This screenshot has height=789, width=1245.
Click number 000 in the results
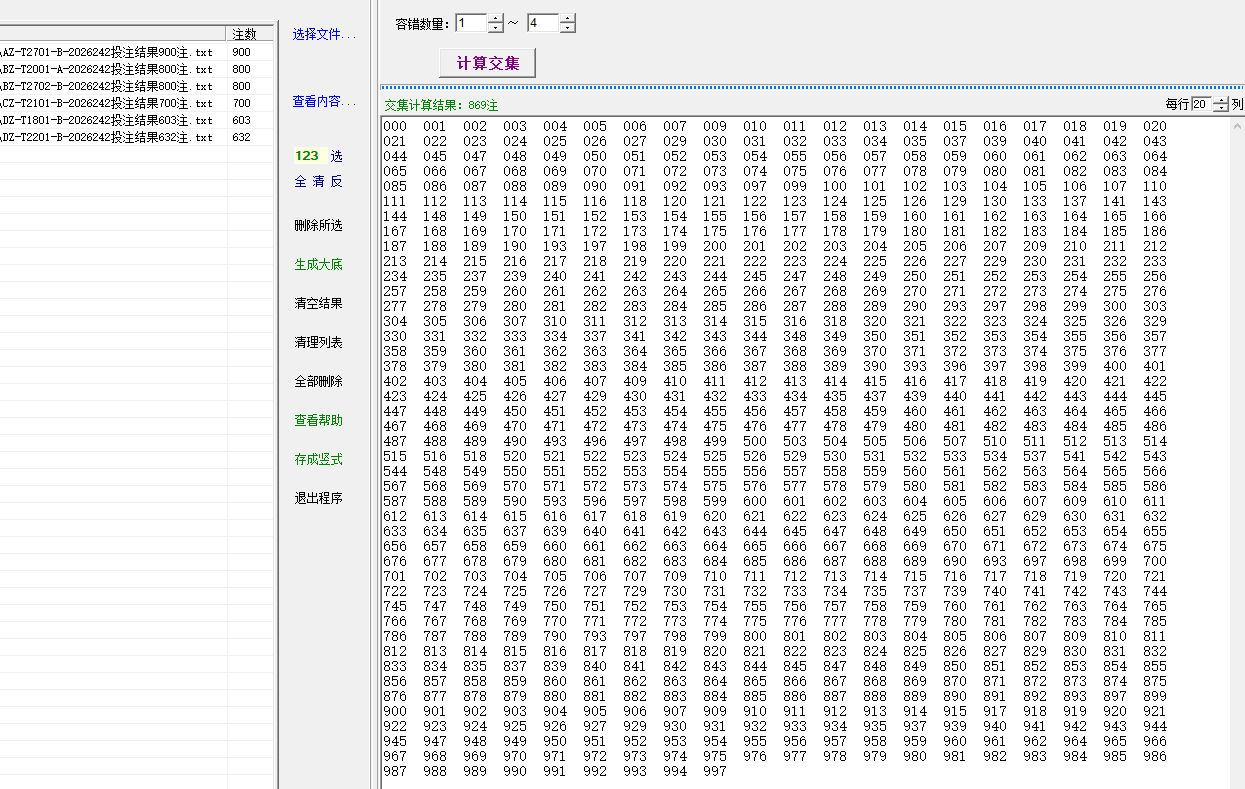(x=395, y=126)
